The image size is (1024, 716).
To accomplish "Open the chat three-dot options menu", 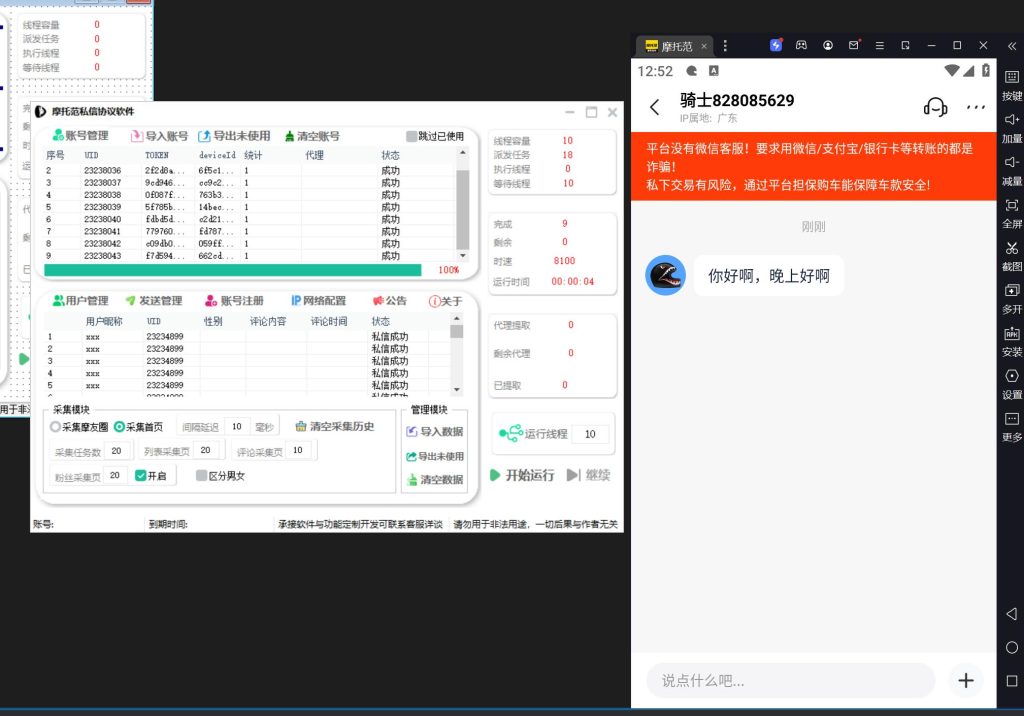I will [977, 108].
